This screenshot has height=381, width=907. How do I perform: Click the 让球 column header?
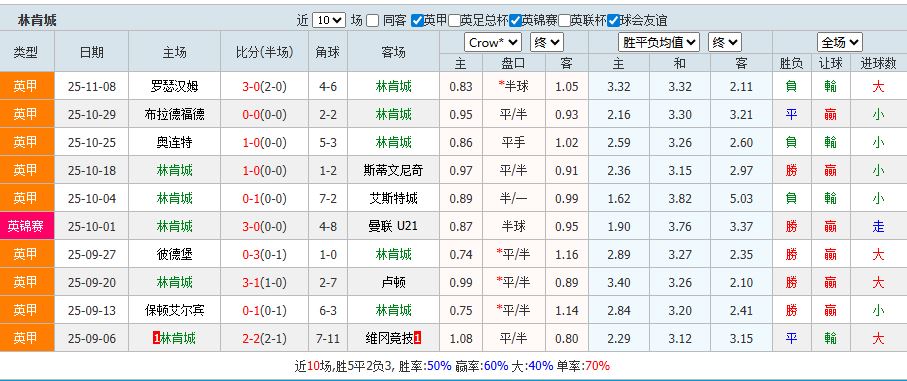tap(831, 63)
